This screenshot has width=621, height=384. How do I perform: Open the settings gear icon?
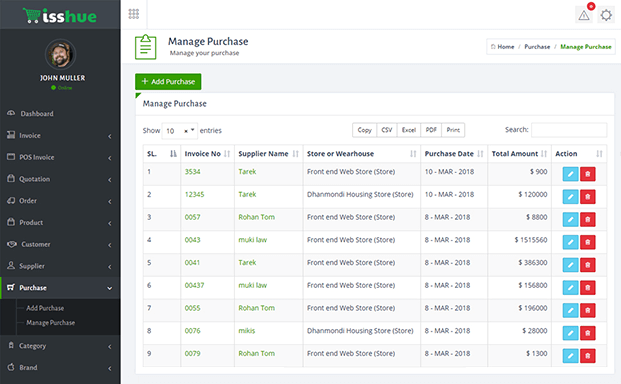pyautogui.click(x=606, y=15)
